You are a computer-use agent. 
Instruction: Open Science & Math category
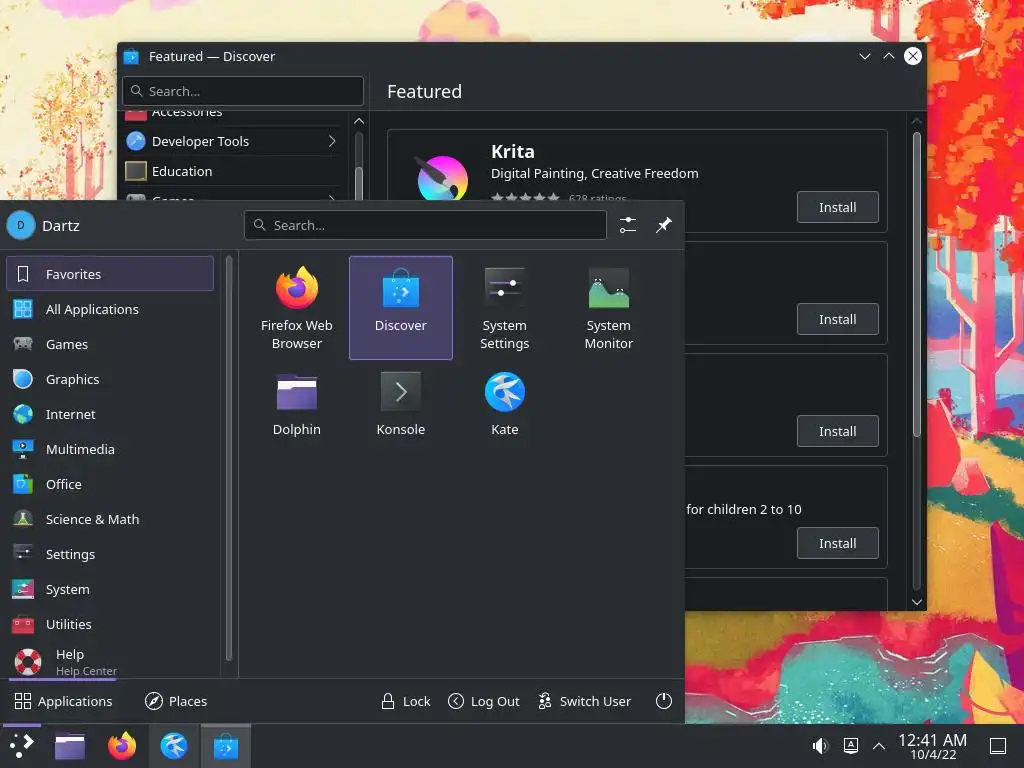[110, 519]
